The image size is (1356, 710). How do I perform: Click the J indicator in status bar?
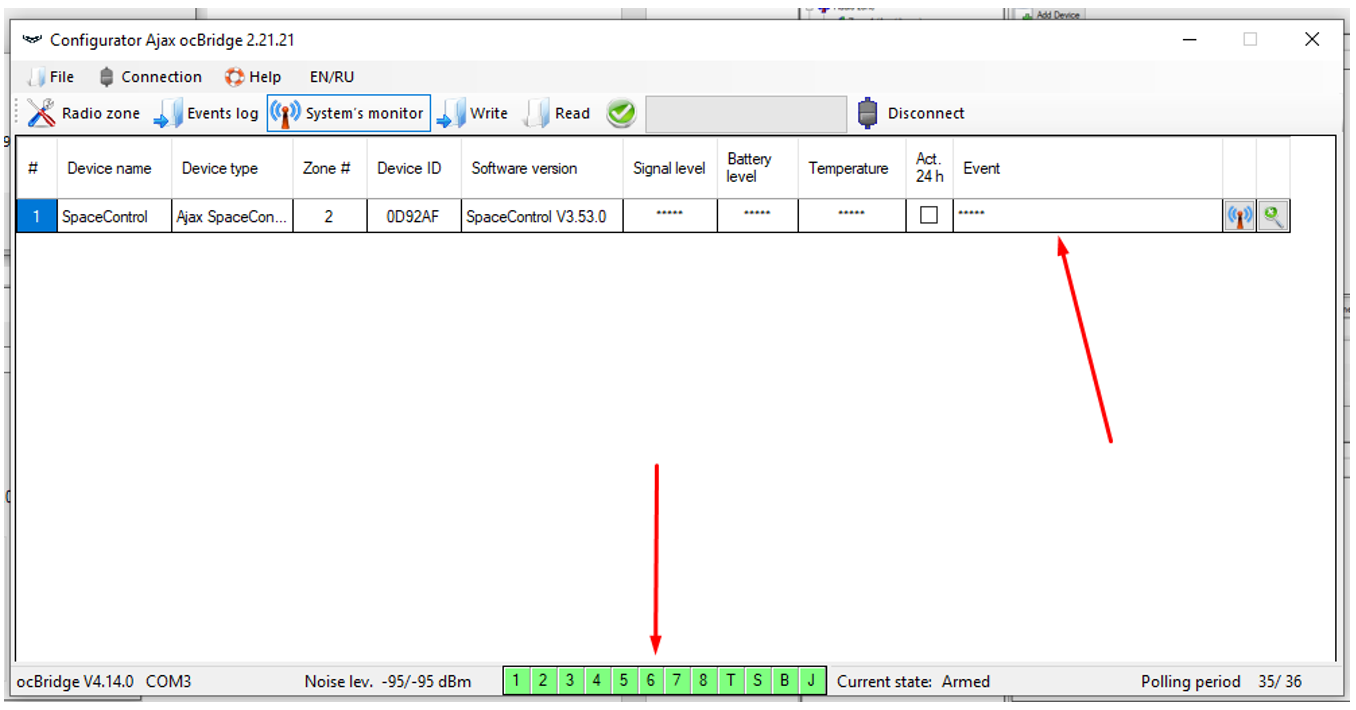(812, 681)
